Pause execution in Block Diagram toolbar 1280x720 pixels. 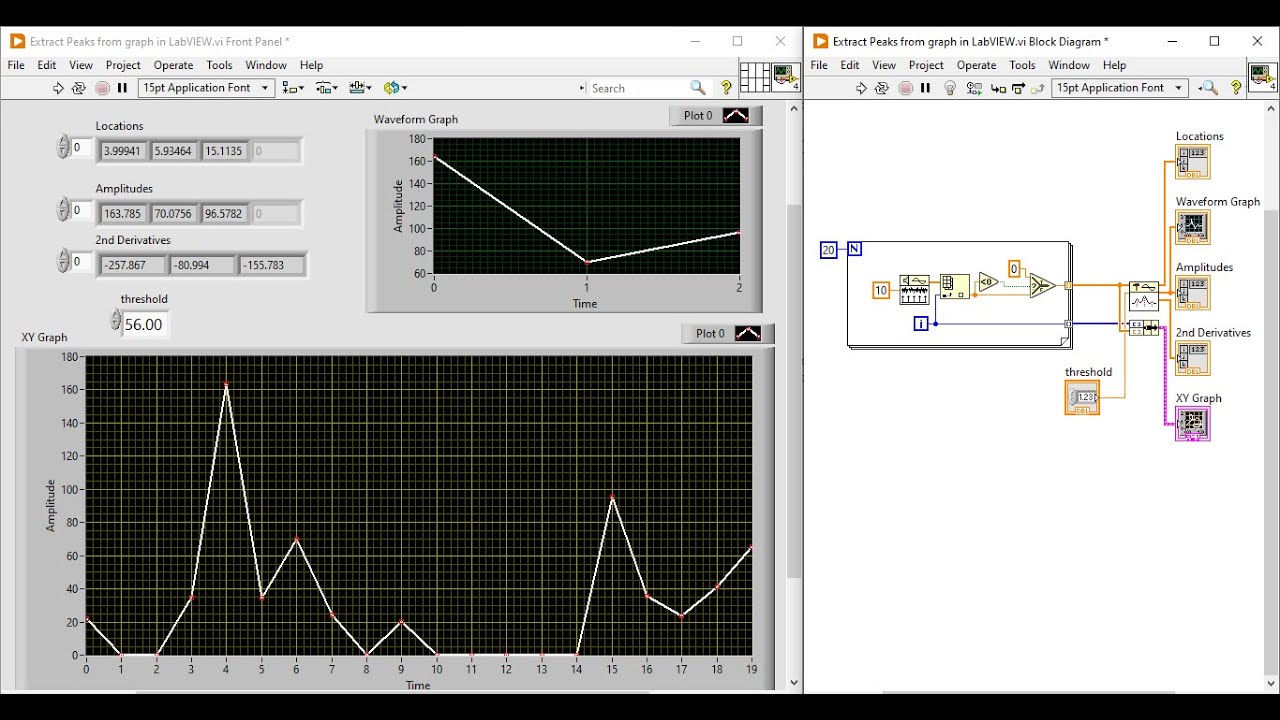[925, 88]
